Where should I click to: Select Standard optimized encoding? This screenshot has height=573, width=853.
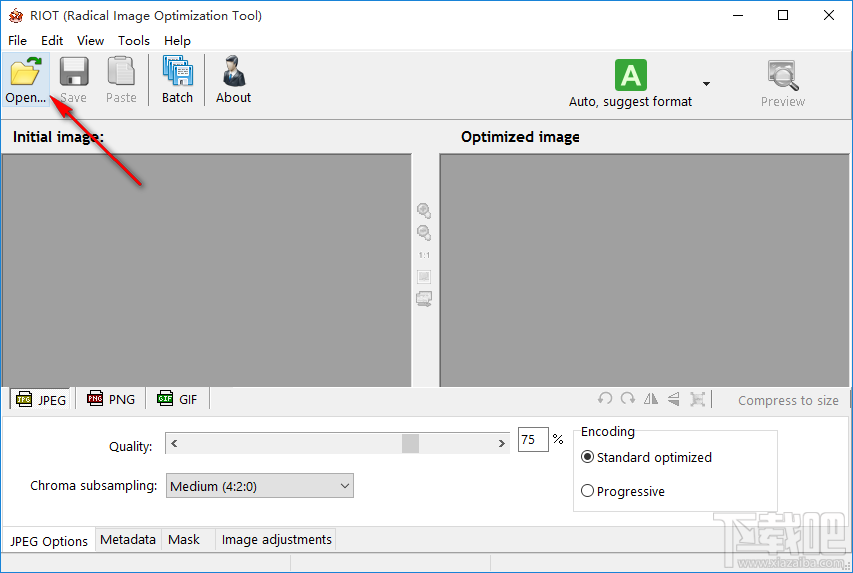click(646, 457)
